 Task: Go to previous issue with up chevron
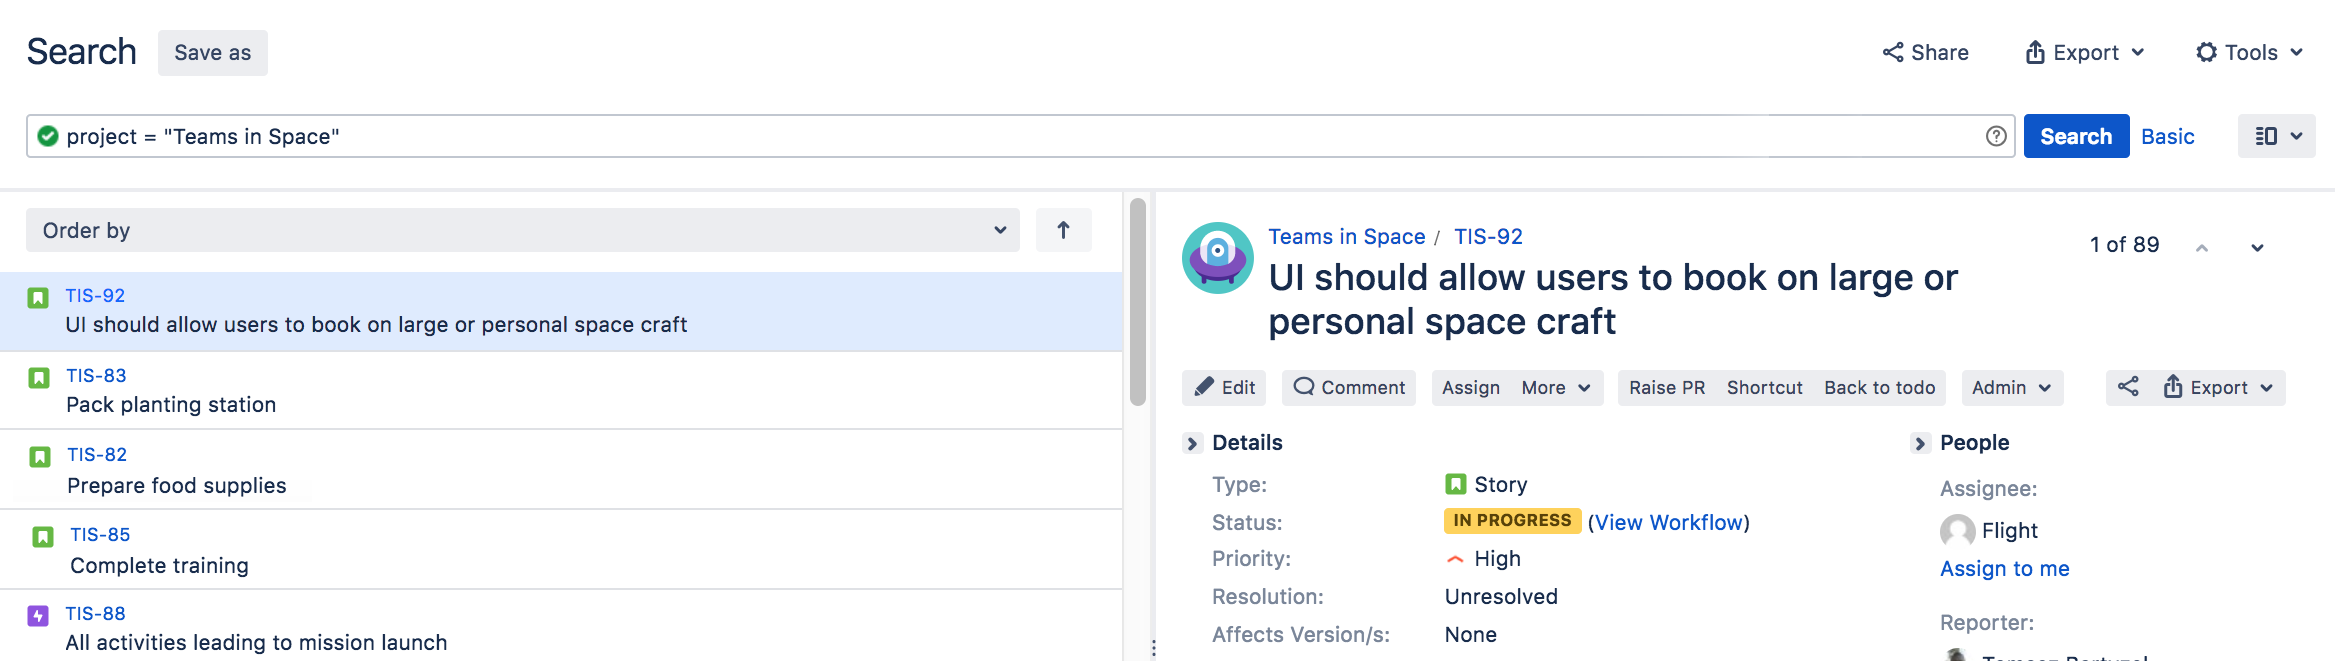[2201, 247]
